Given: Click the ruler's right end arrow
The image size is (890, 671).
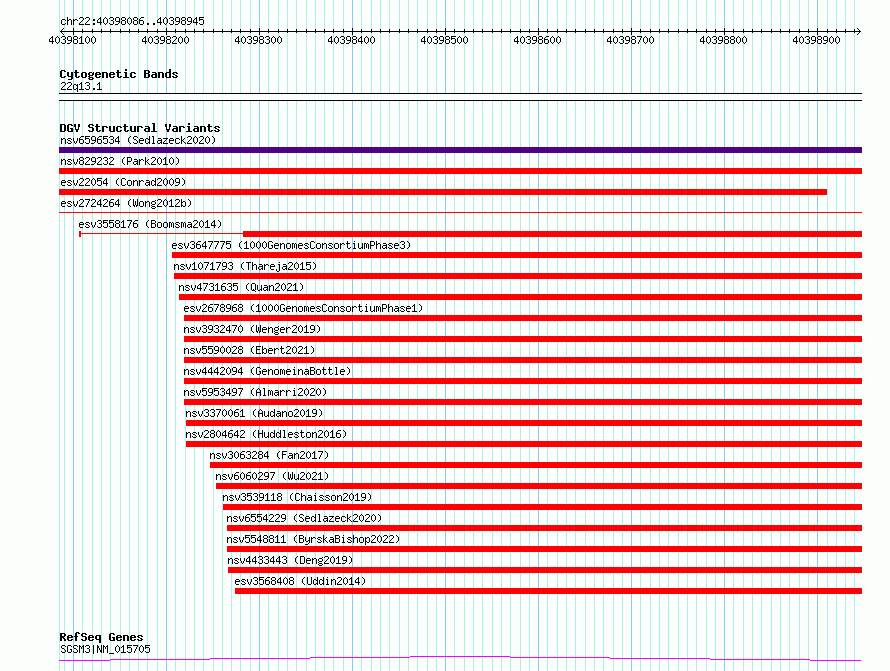Looking at the screenshot, I should [x=859, y=32].
